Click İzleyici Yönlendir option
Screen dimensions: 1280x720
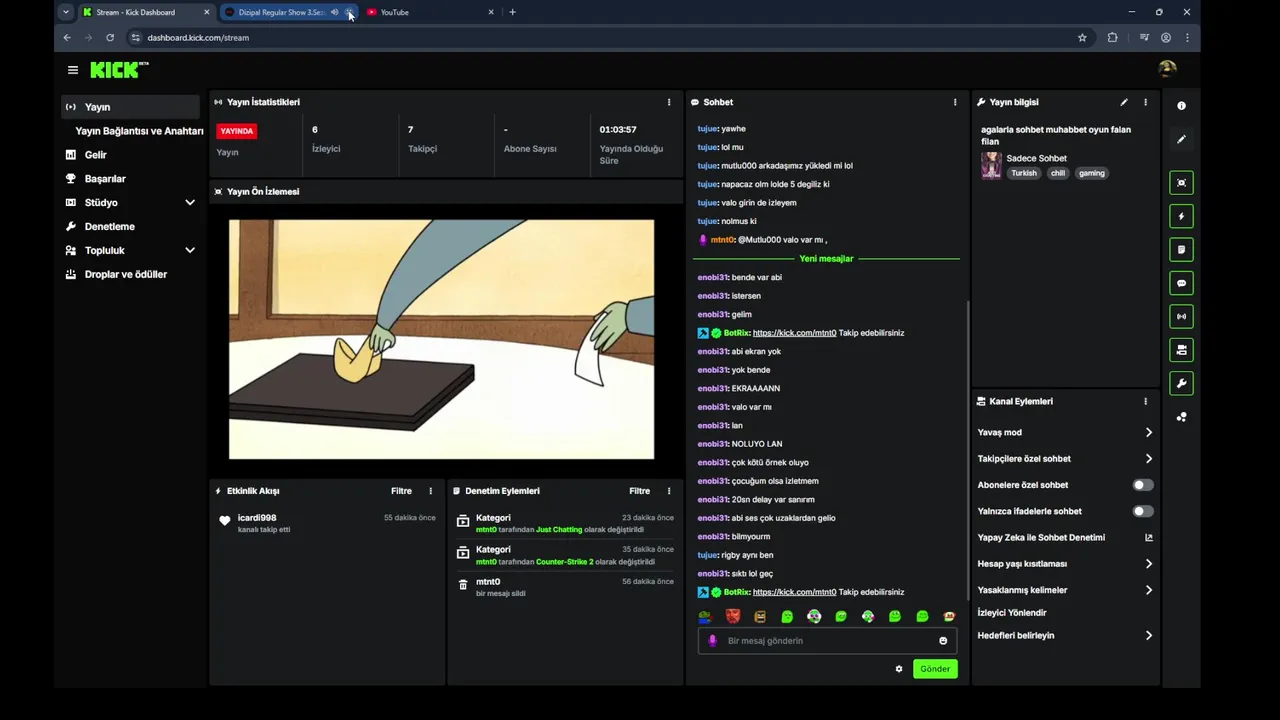click(x=1012, y=613)
